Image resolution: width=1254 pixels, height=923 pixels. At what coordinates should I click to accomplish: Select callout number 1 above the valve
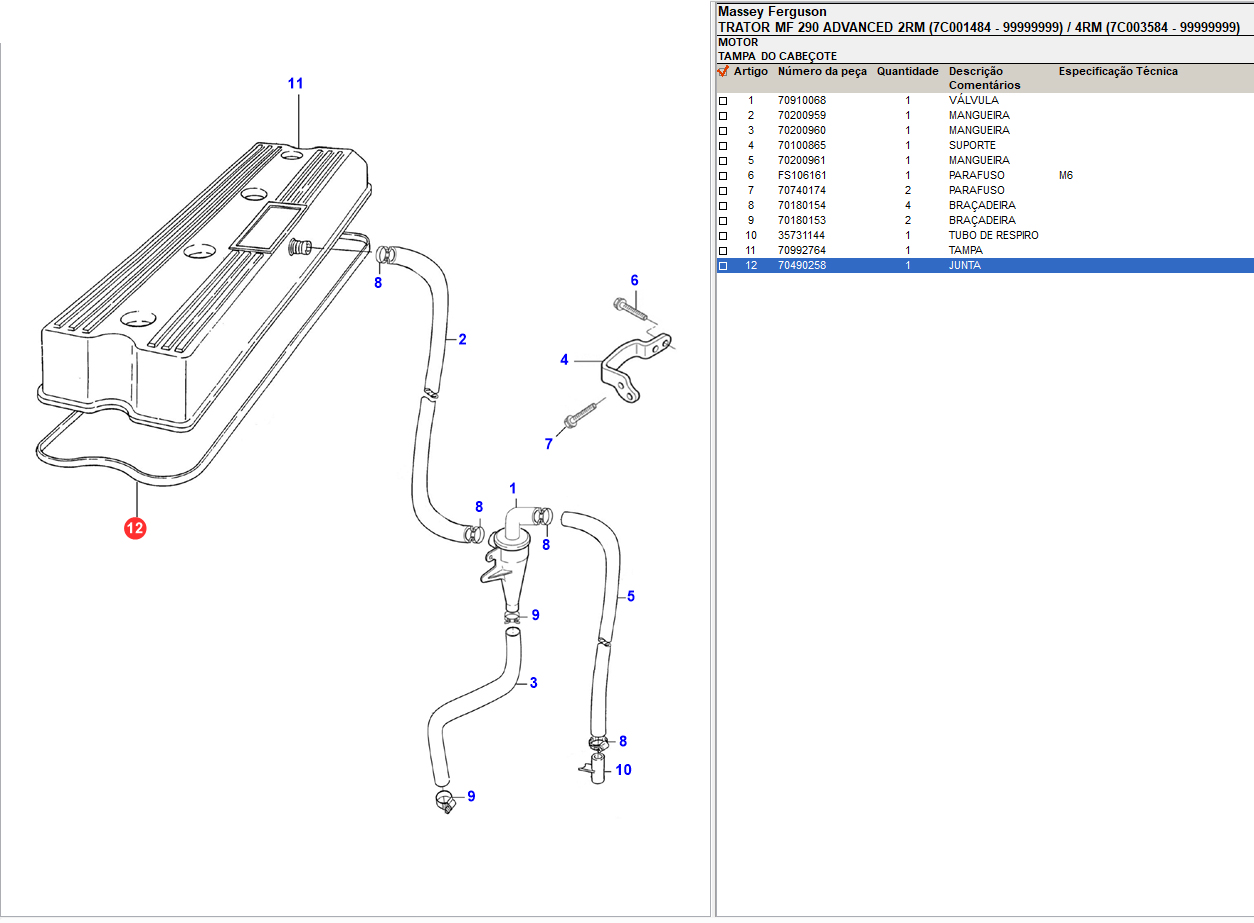(x=513, y=489)
